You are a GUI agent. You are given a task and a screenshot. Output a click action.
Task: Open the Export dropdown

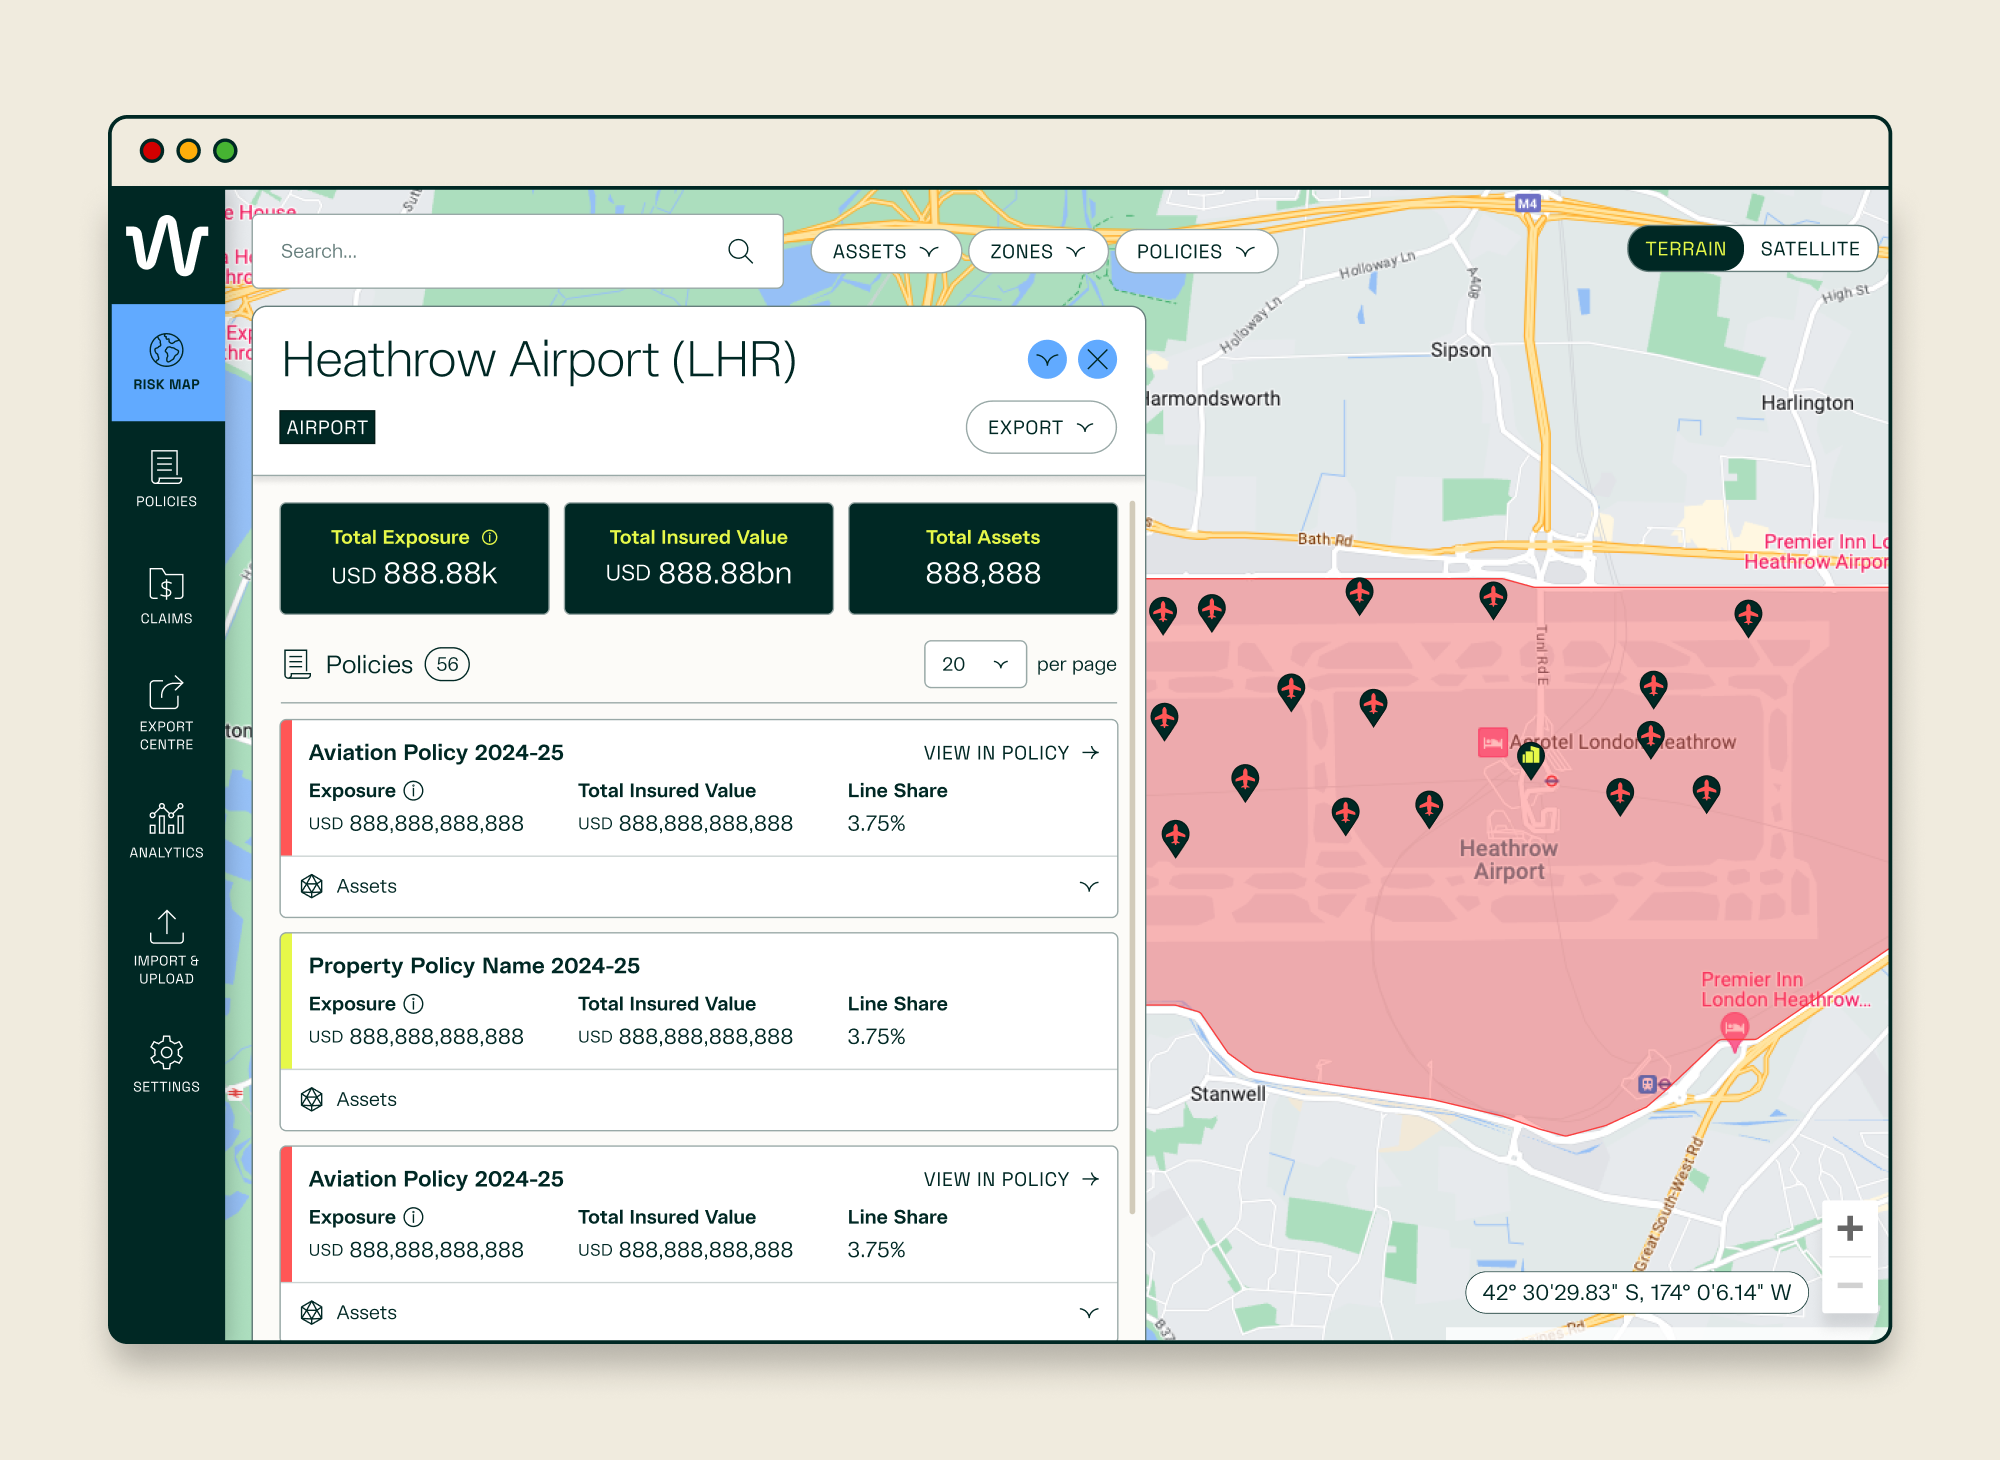[x=1041, y=427]
